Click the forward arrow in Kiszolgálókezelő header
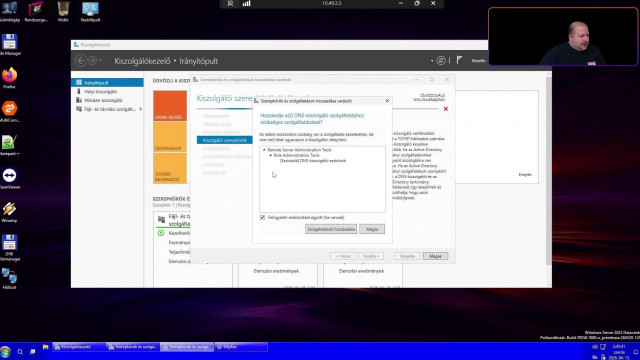This screenshot has width=640, height=360. [93, 61]
